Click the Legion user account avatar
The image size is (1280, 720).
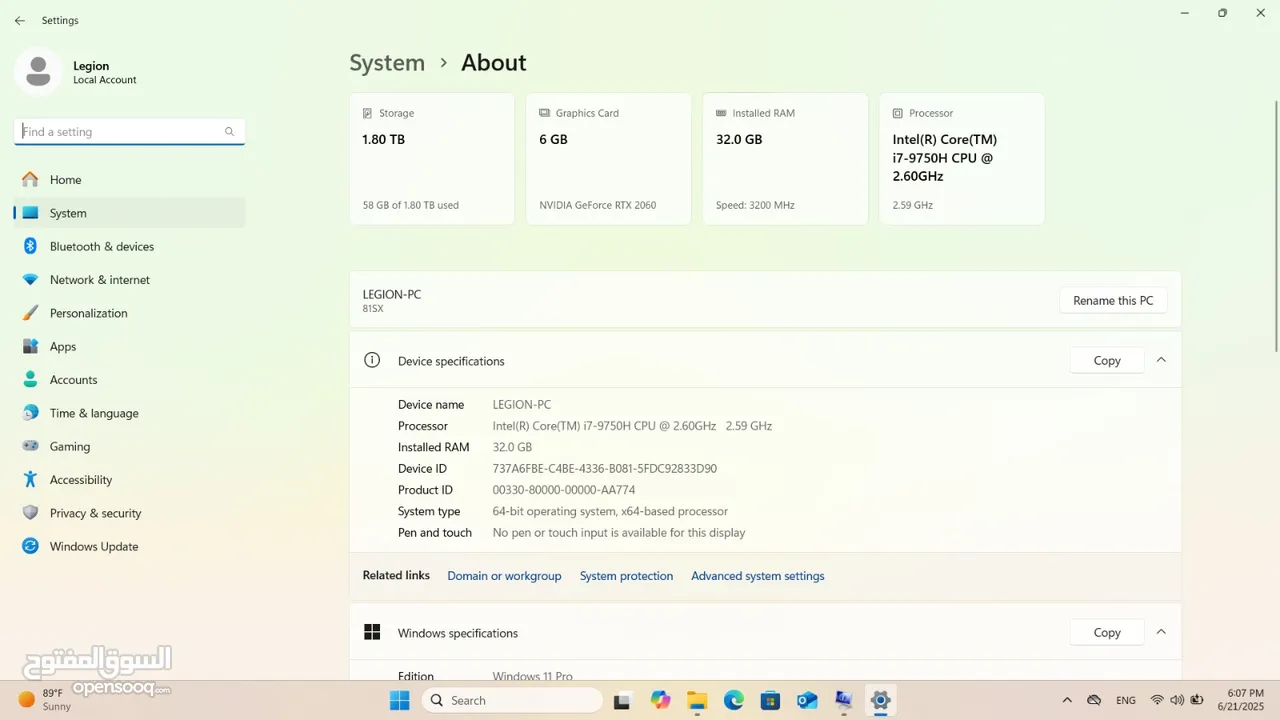(38, 72)
